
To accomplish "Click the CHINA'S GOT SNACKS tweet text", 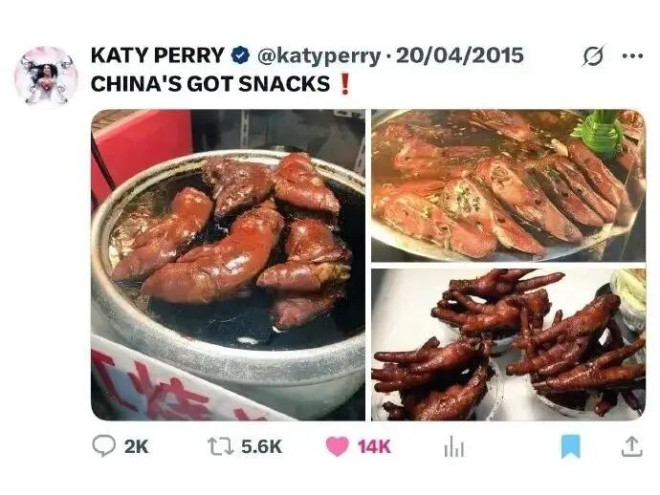I will (x=210, y=84).
